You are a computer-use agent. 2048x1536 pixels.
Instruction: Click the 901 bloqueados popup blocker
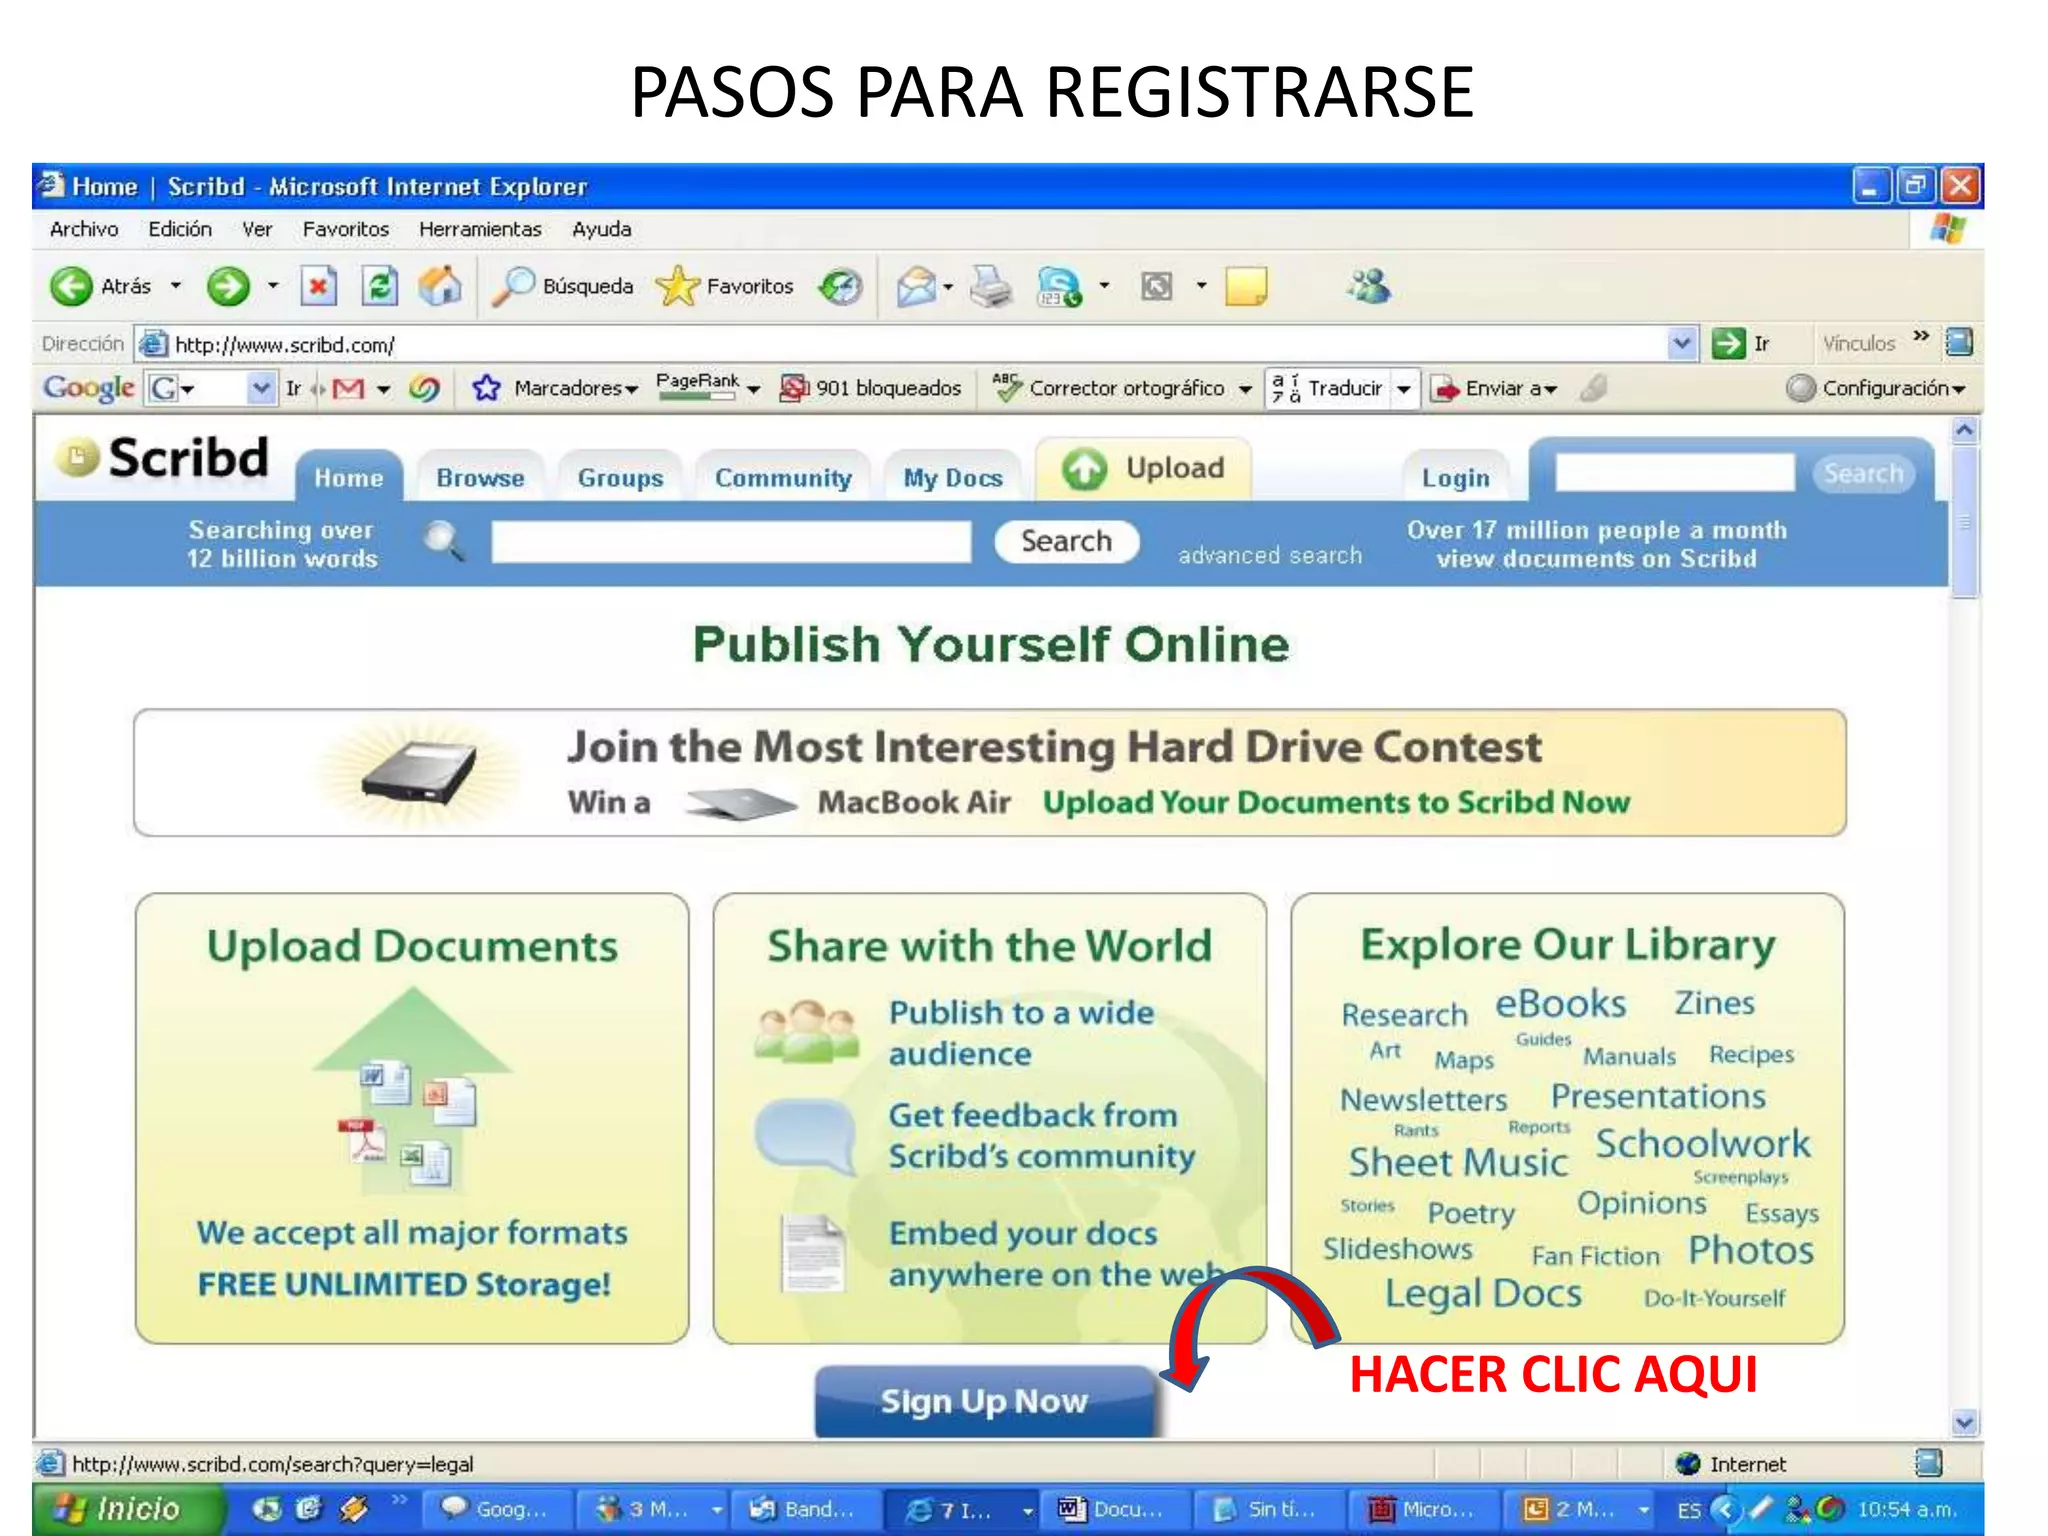coord(870,388)
